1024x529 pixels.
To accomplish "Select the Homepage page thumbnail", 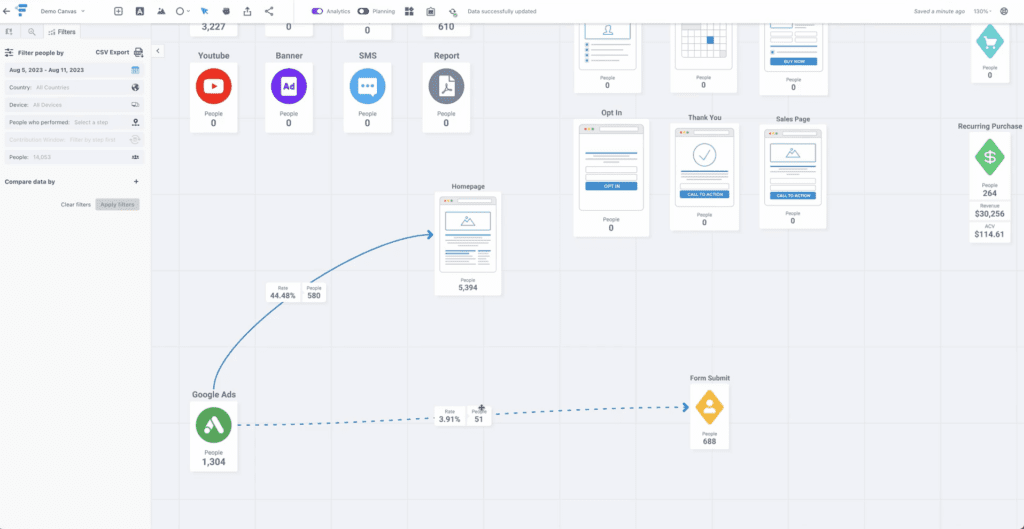I will tap(468, 234).
